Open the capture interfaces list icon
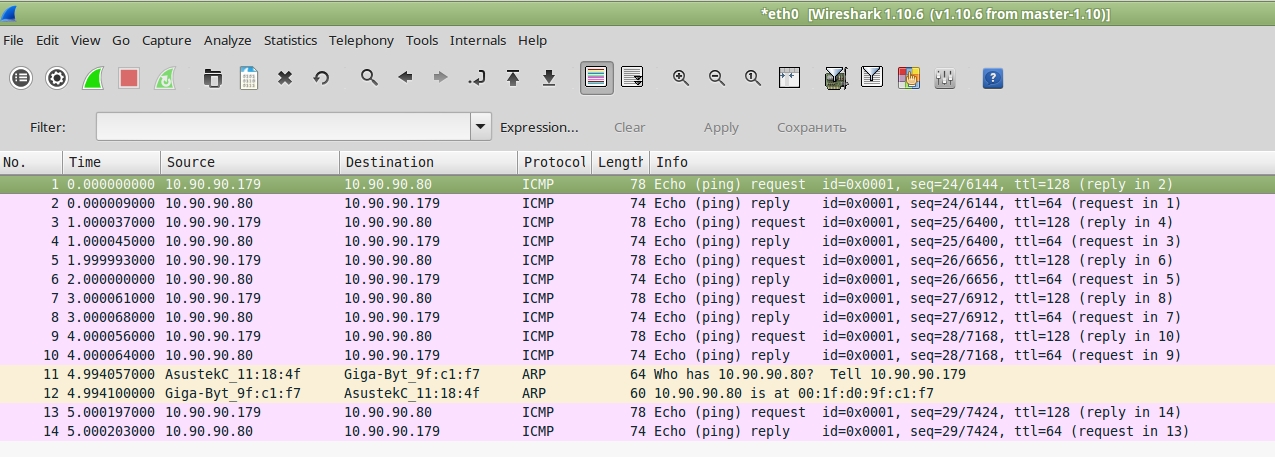The height and width of the screenshot is (457, 1275). point(21,78)
